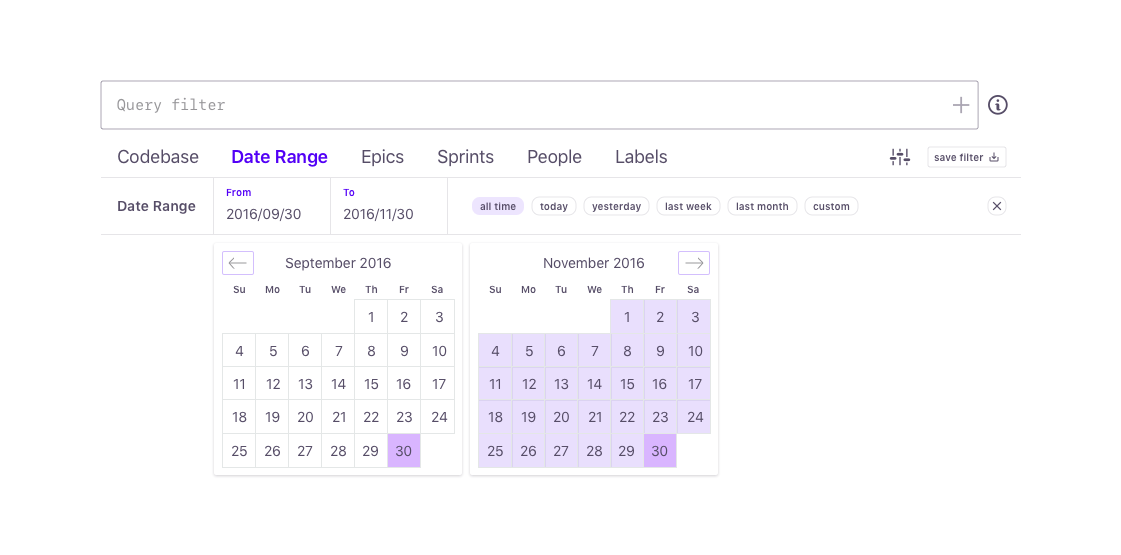Switch to the Codebase tab
1121x555 pixels.
pos(158,157)
